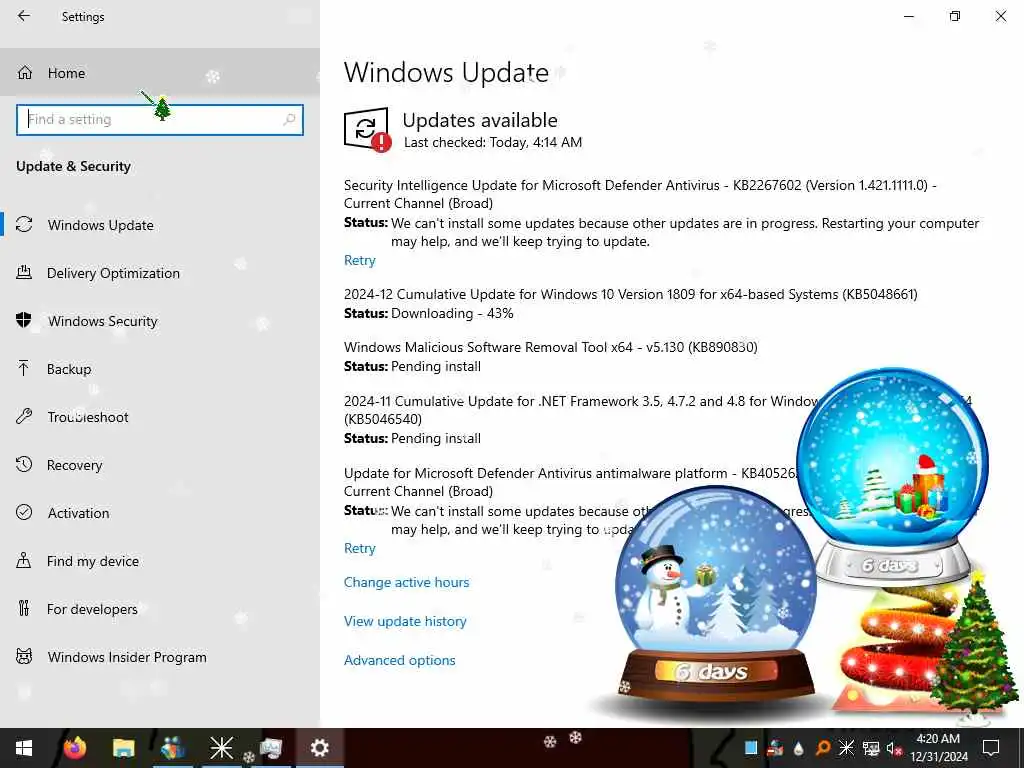Click the Update & Security section heading

click(73, 167)
